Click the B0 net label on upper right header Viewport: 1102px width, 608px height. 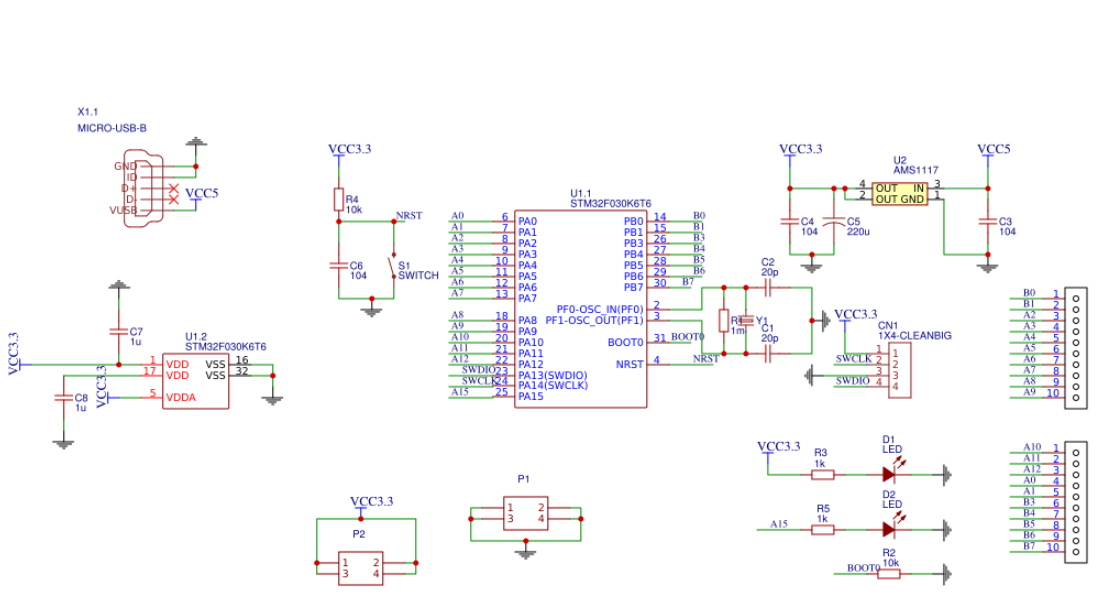coord(1029,292)
